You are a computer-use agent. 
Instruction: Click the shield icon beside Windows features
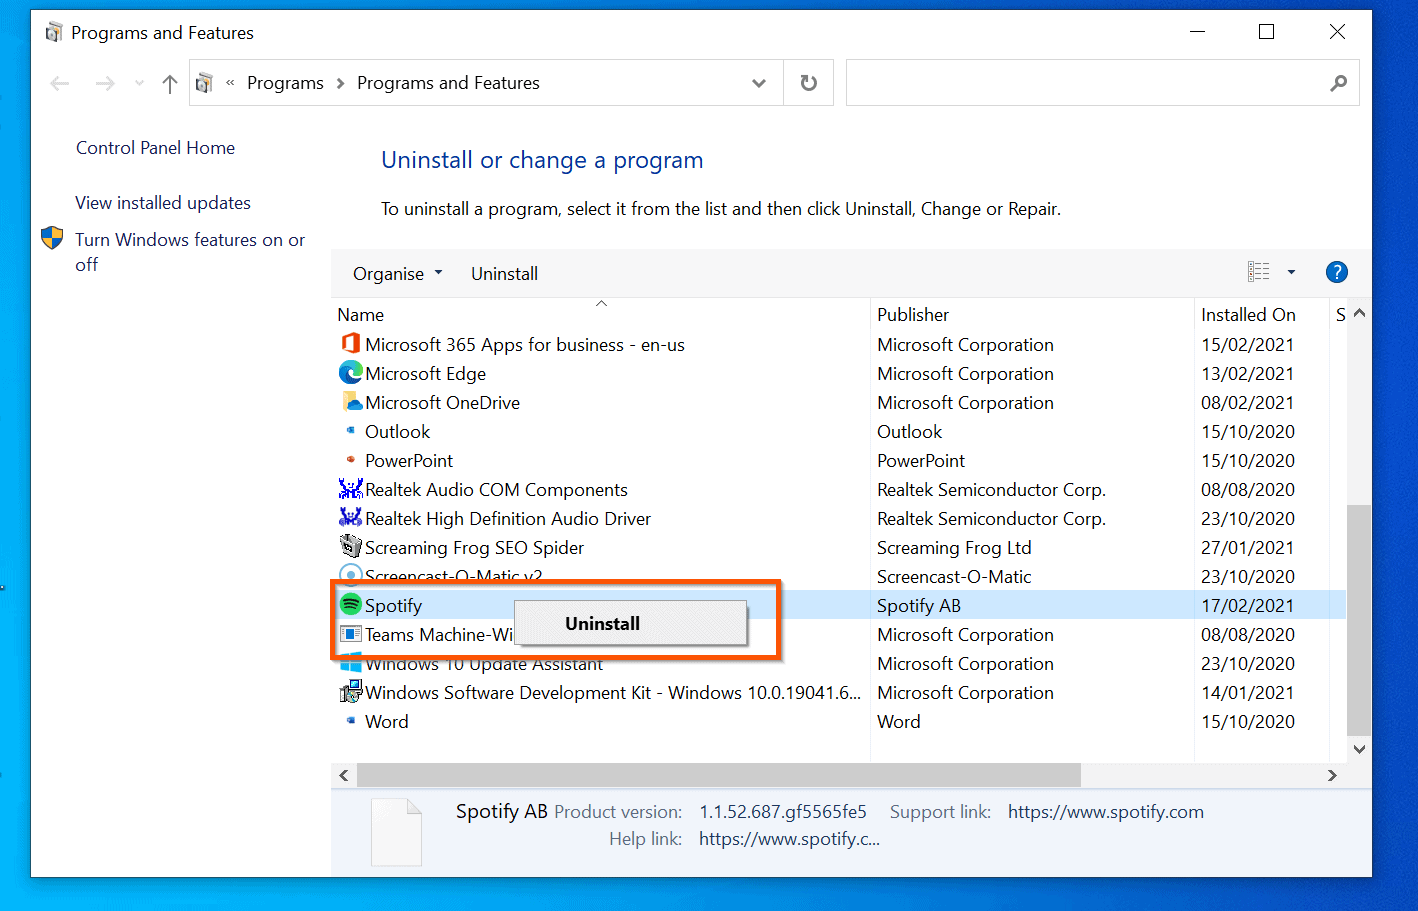click(x=52, y=239)
